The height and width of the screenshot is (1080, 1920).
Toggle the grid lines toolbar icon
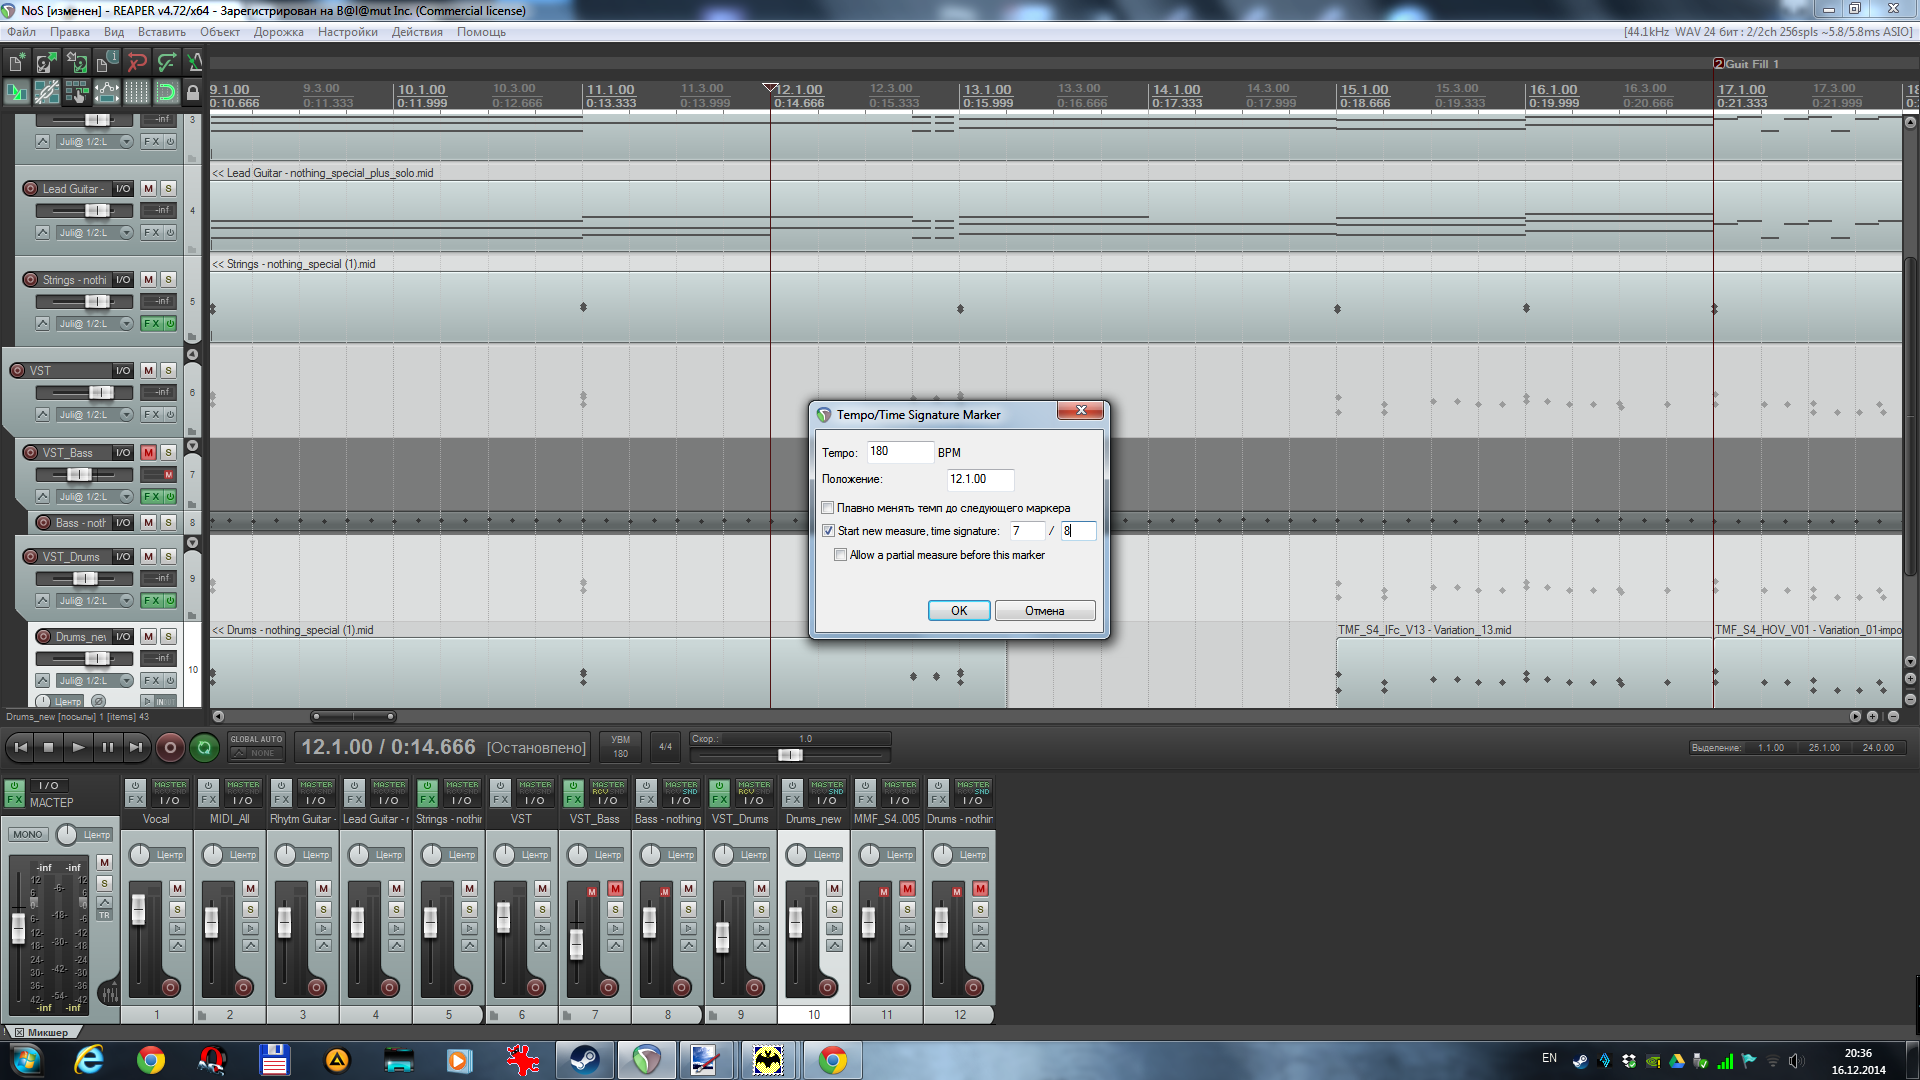(x=137, y=93)
